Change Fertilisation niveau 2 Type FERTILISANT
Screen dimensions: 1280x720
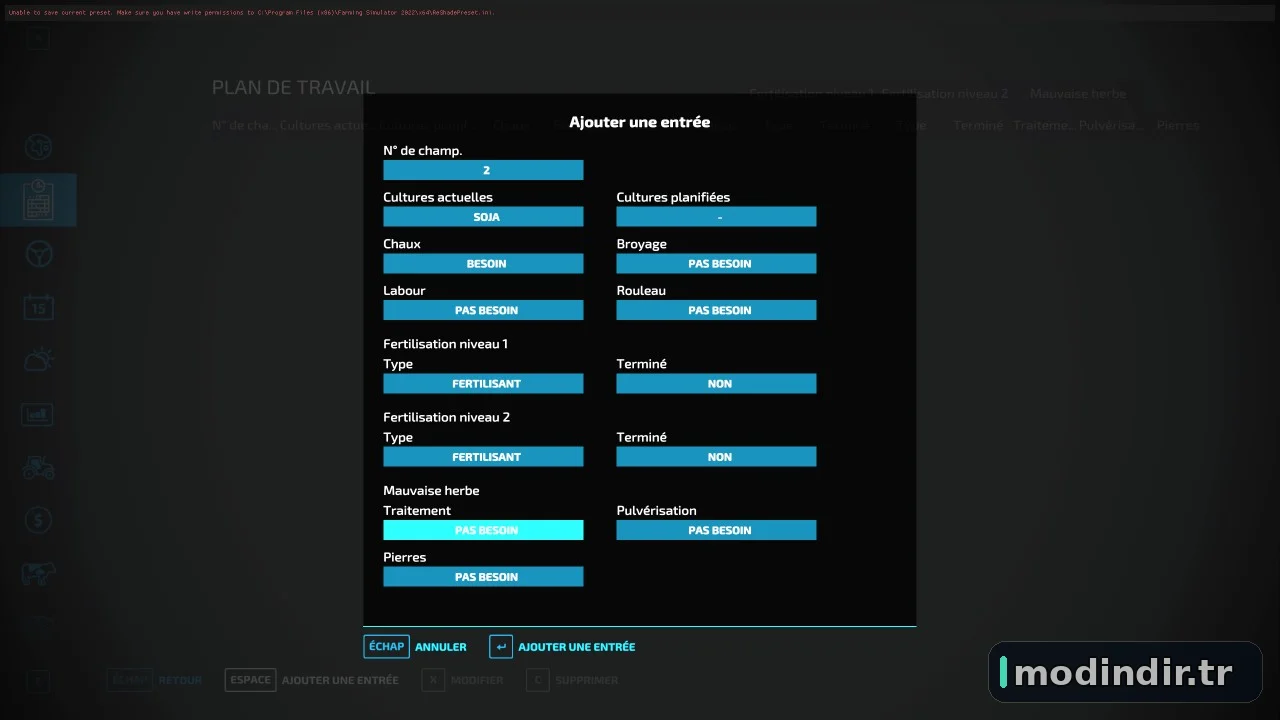(x=483, y=457)
